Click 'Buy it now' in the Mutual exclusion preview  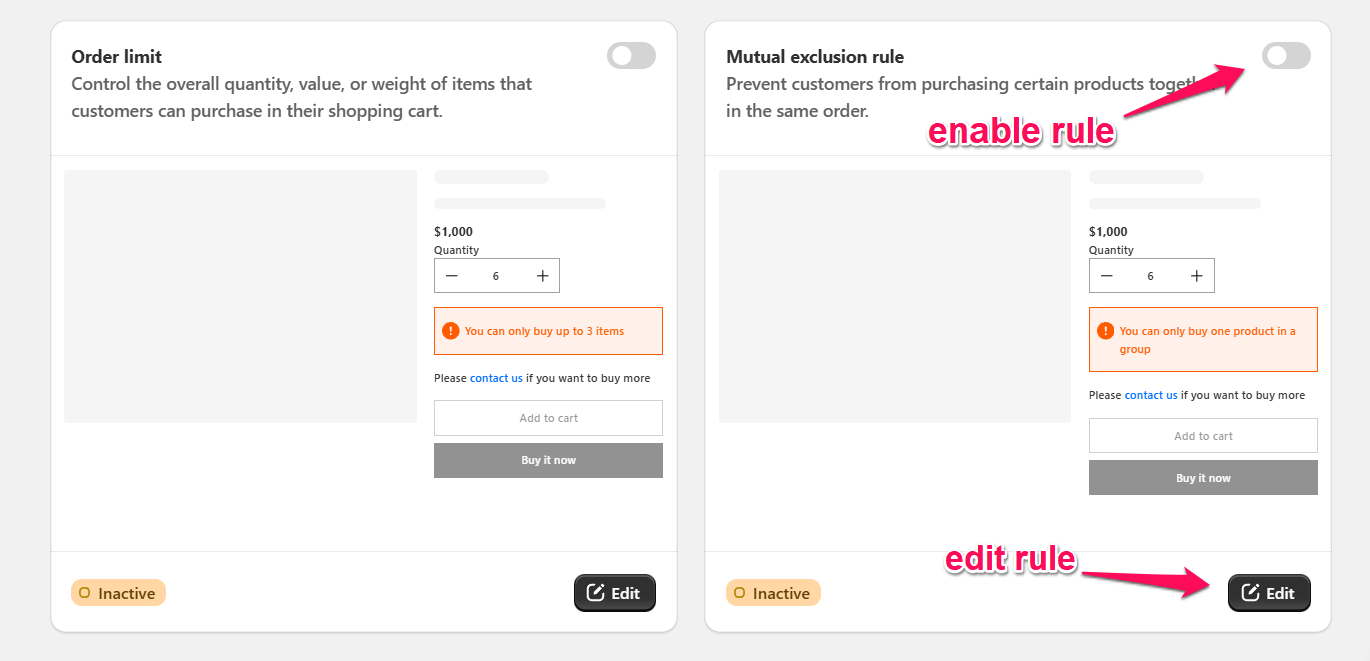(1203, 477)
